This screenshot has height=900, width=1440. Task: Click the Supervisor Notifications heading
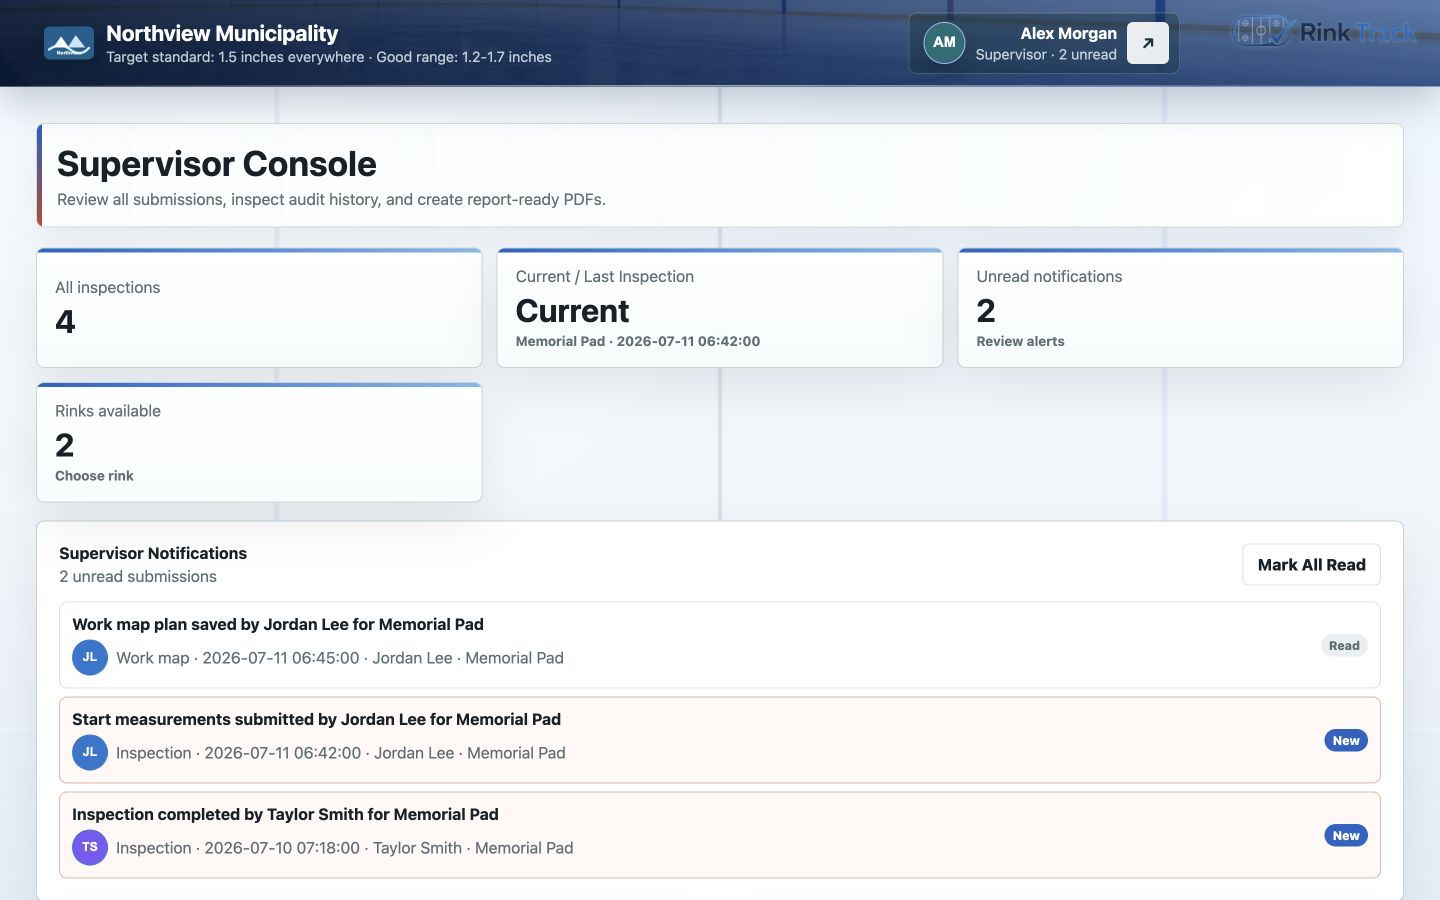(153, 553)
